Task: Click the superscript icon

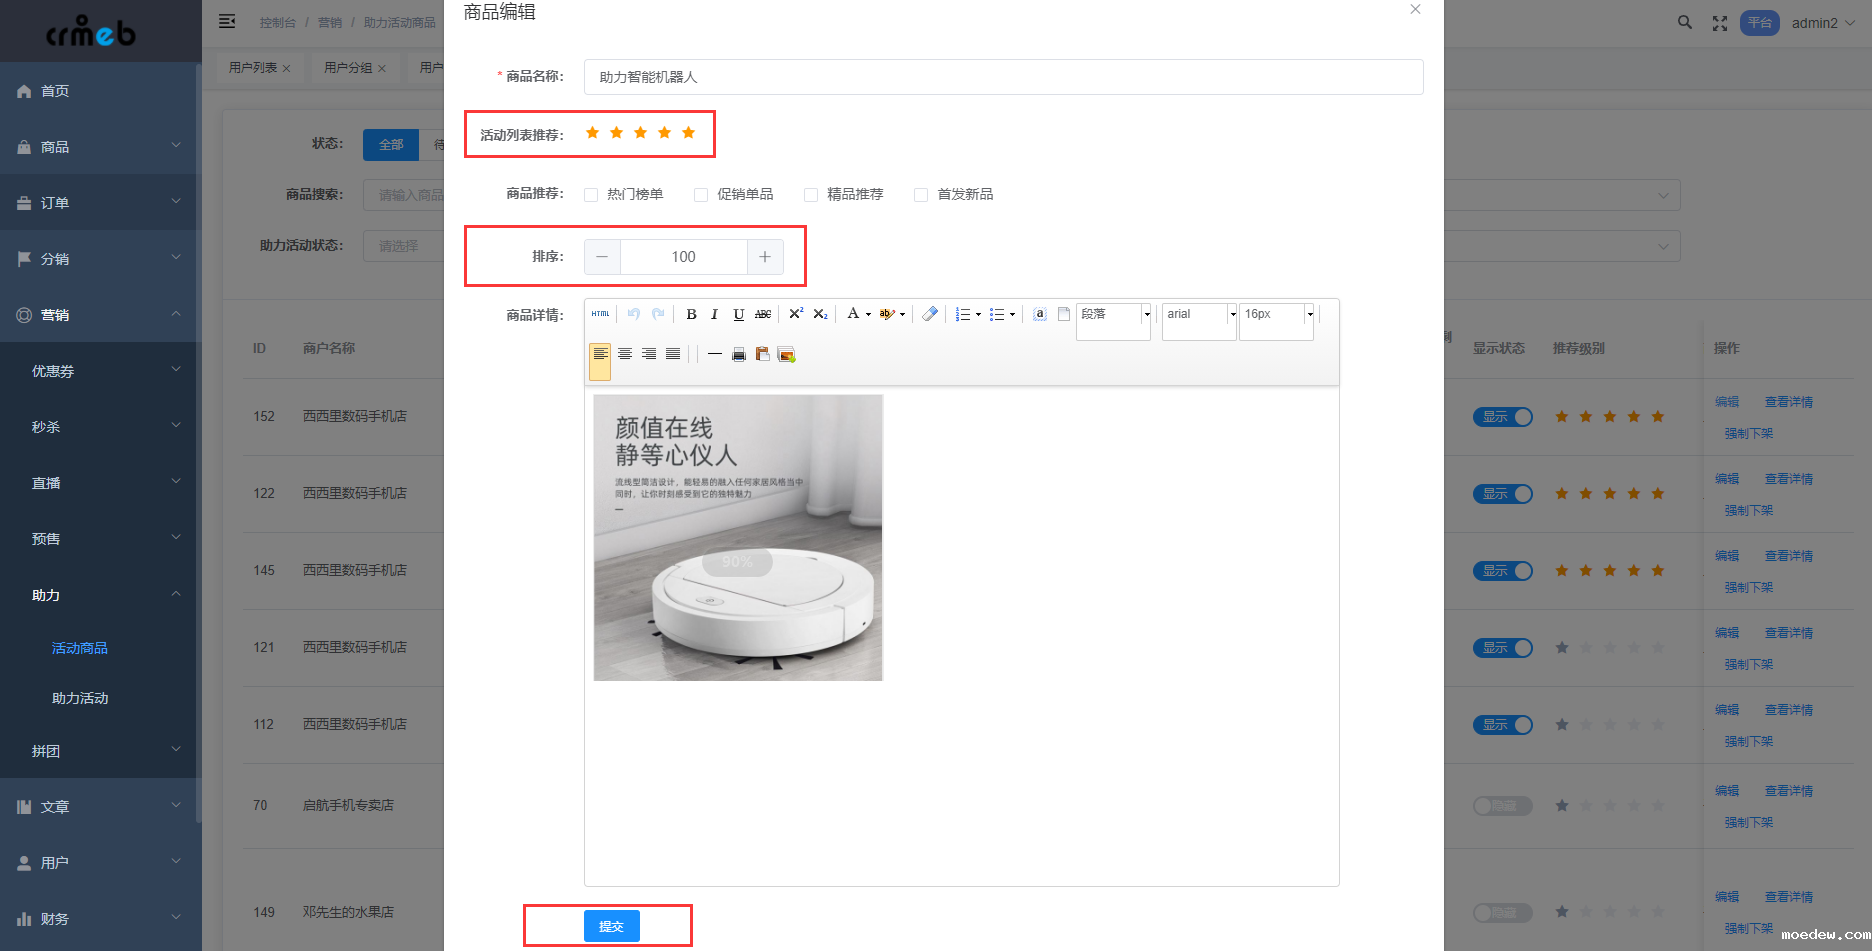Action: pos(796,314)
